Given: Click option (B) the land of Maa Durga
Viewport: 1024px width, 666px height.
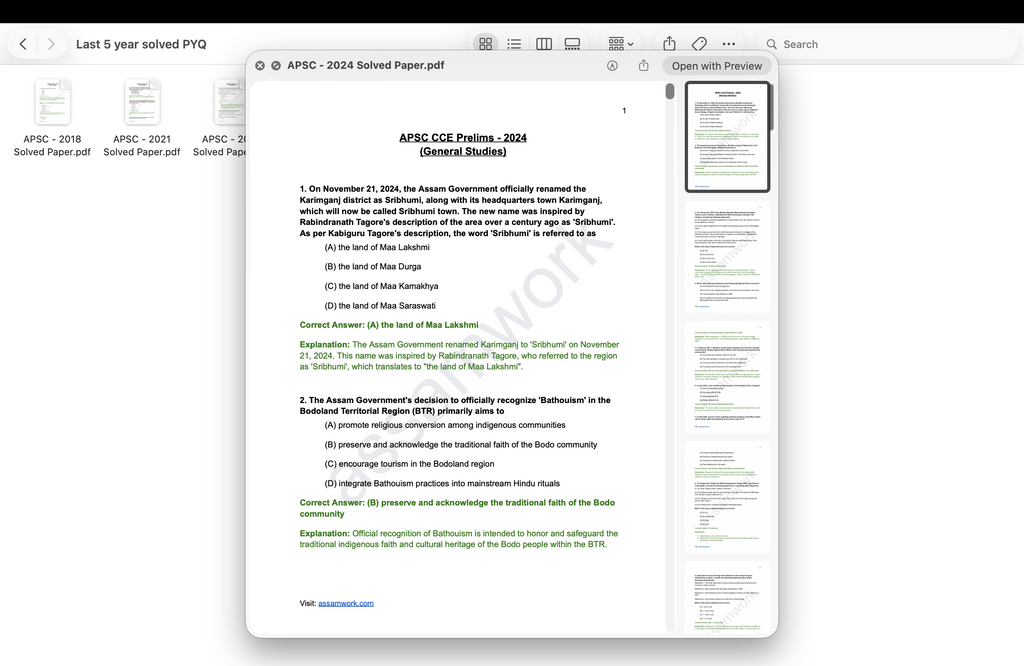Looking at the screenshot, I should coord(373,266).
